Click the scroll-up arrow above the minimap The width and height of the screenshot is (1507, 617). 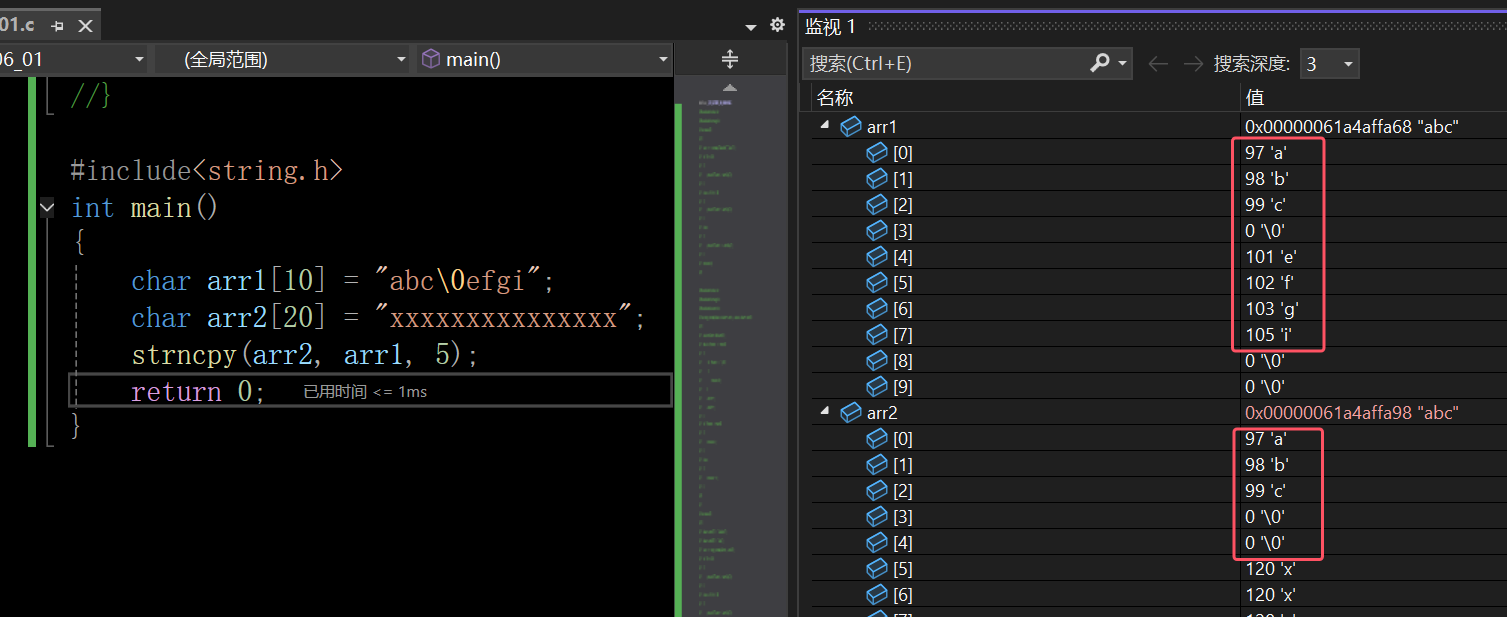click(x=730, y=88)
